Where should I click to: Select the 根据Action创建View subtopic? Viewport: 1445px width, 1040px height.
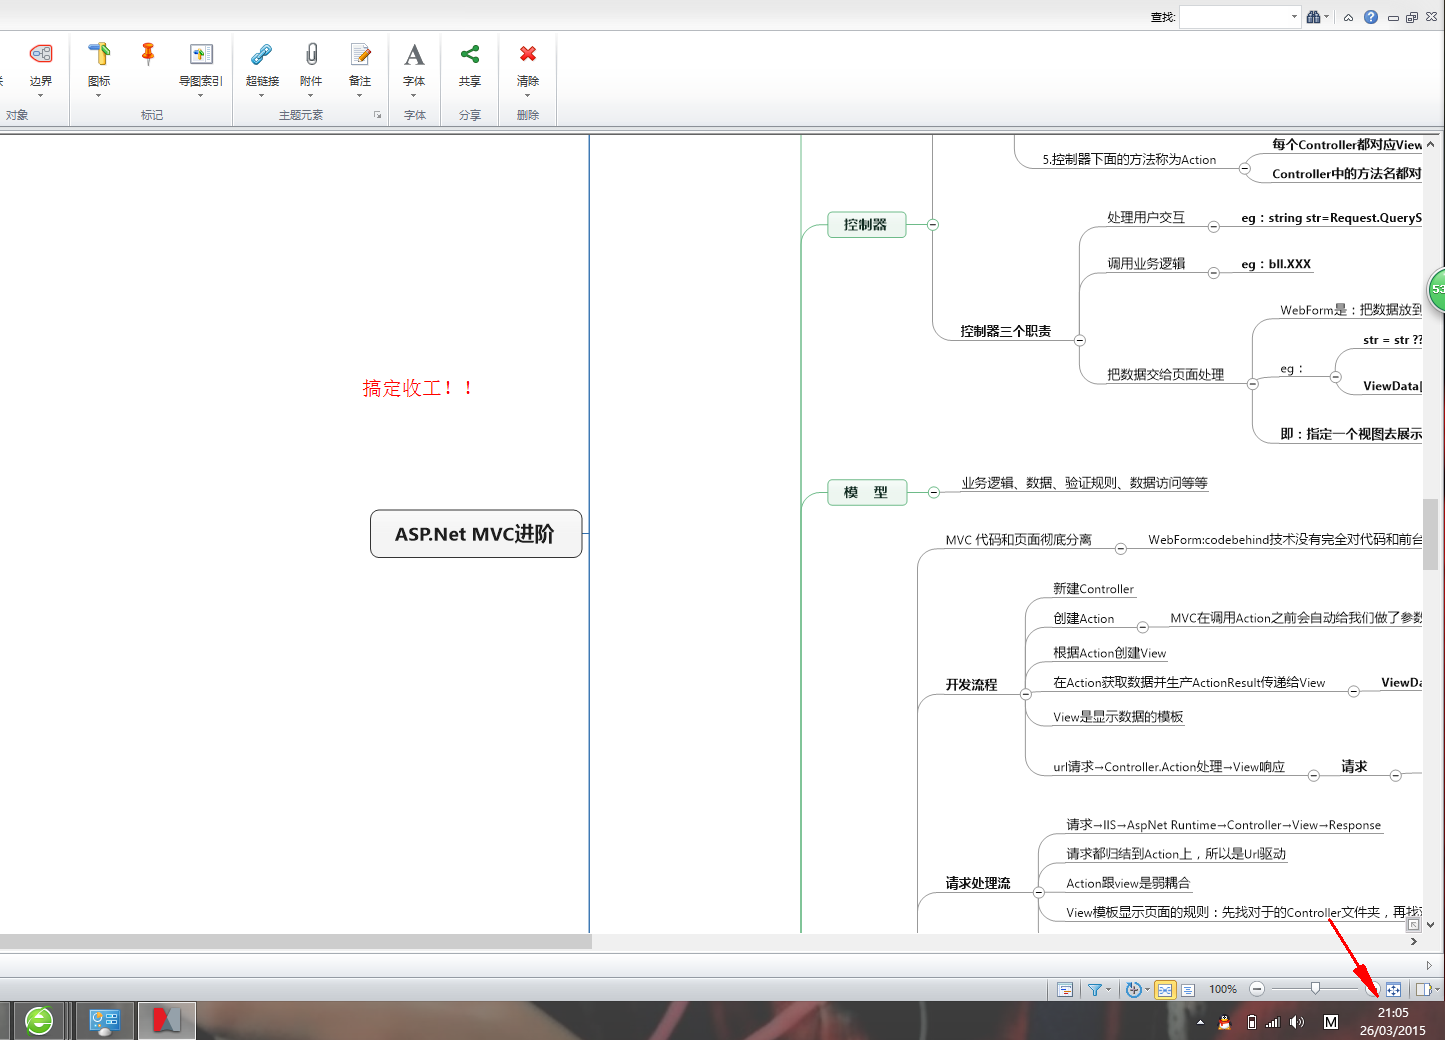[1109, 653]
